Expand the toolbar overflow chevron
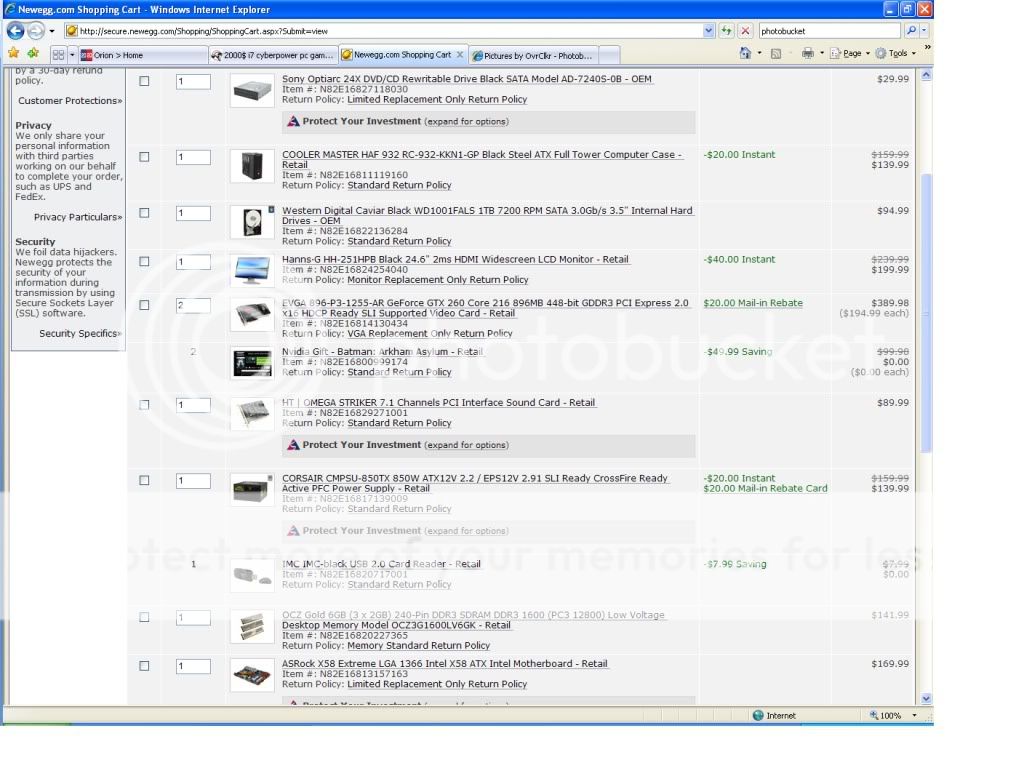This screenshot has width=1024, height=768. tap(927, 47)
